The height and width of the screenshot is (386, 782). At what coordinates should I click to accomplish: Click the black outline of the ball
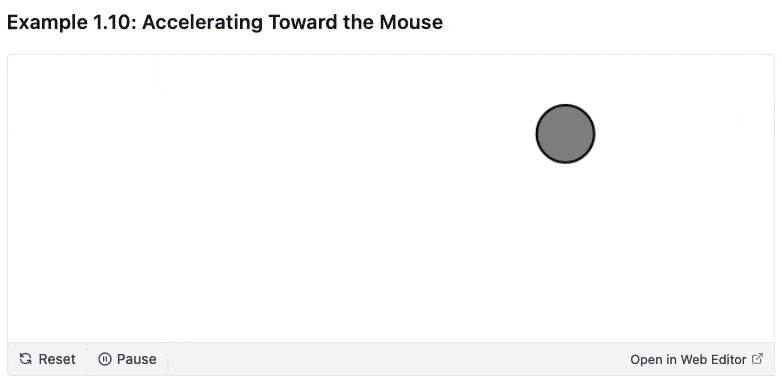[537, 134]
